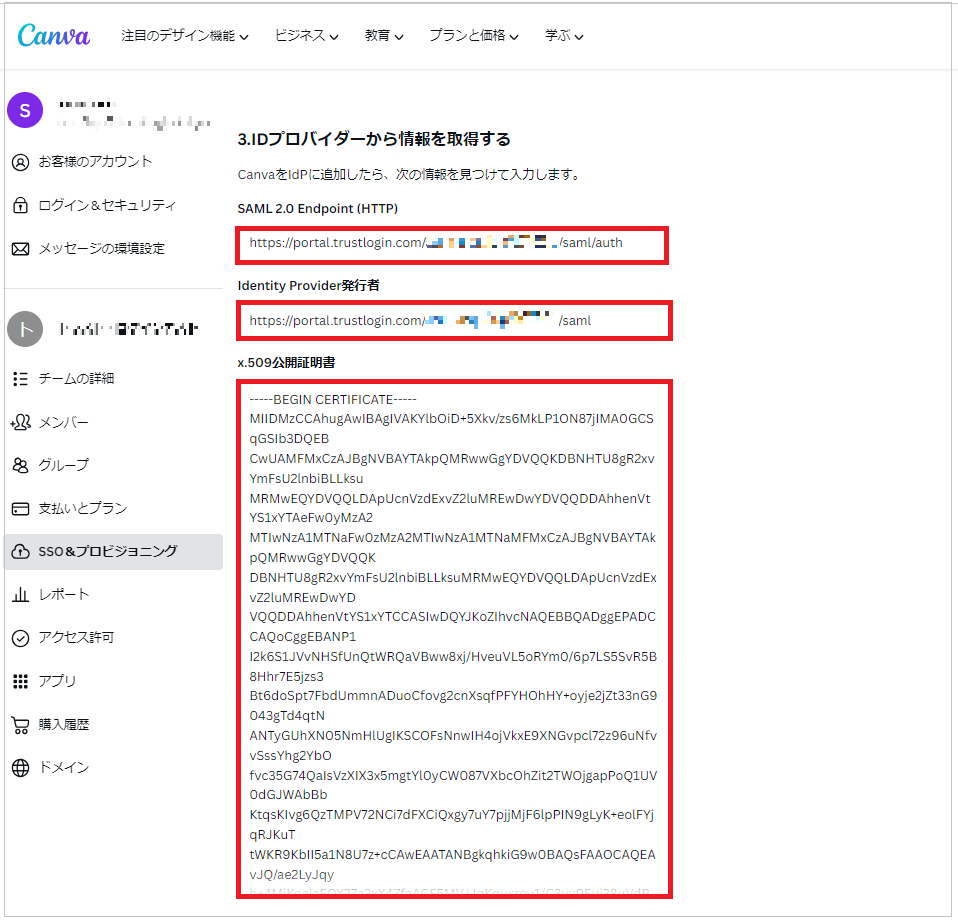Screen dimensions: 958x921
Task: Click the label x.509公開証明書
Action: (286, 363)
